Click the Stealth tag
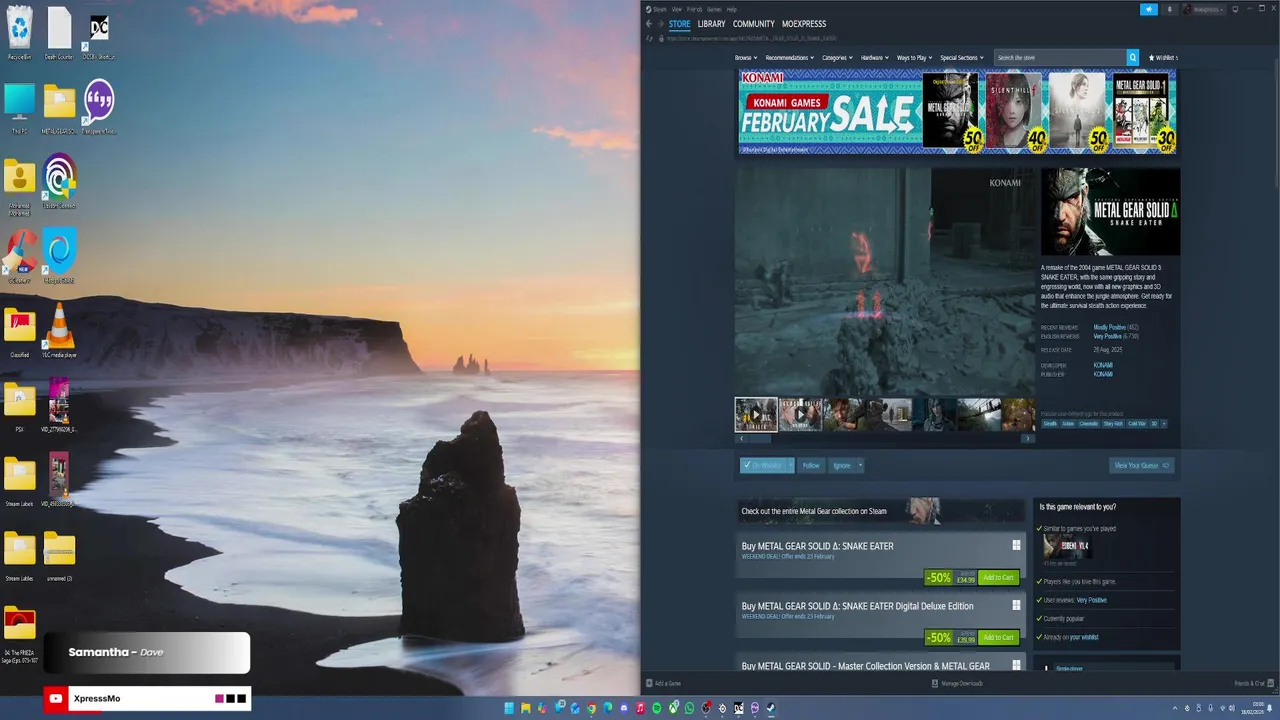Image resolution: width=1280 pixels, height=720 pixels. tap(1050, 423)
